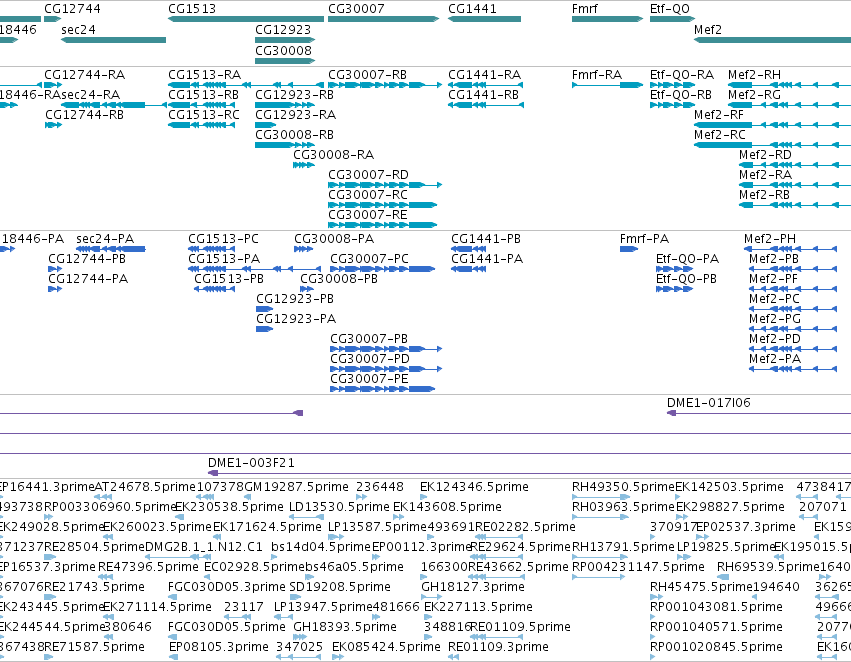Click protein CG30007-PB
The image size is (851, 662).
[x=369, y=339]
